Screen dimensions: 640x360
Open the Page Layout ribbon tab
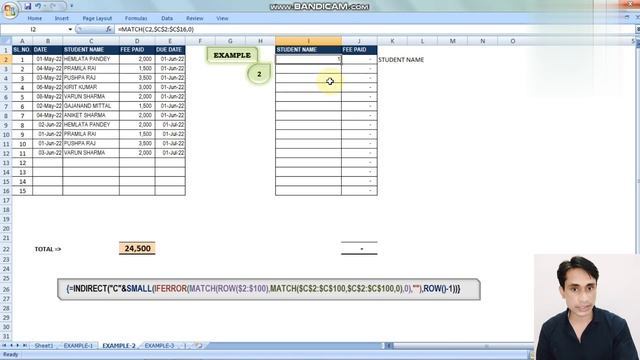tap(97, 18)
